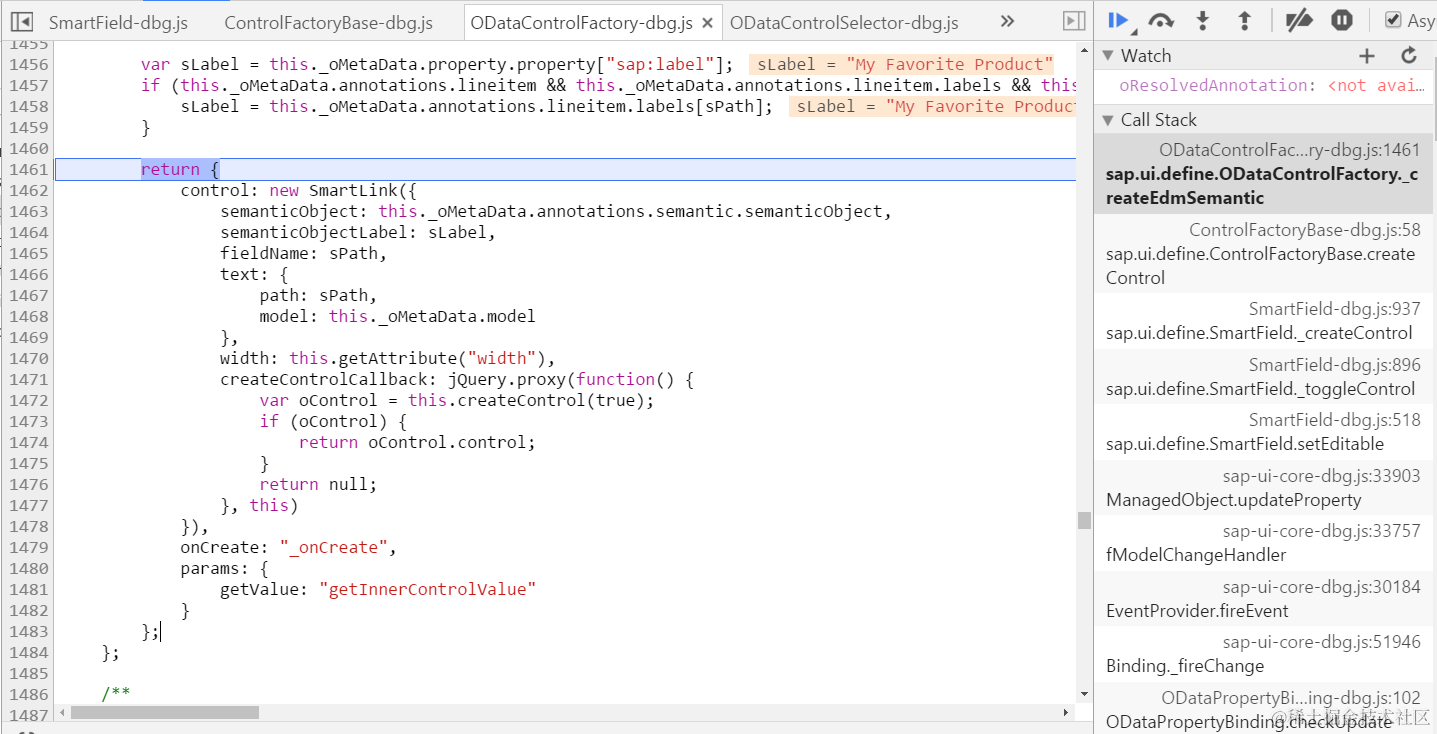Screen dimensions: 1437x734
Task: Click editor scrollbar up arrow
Action: [1084, 49]
